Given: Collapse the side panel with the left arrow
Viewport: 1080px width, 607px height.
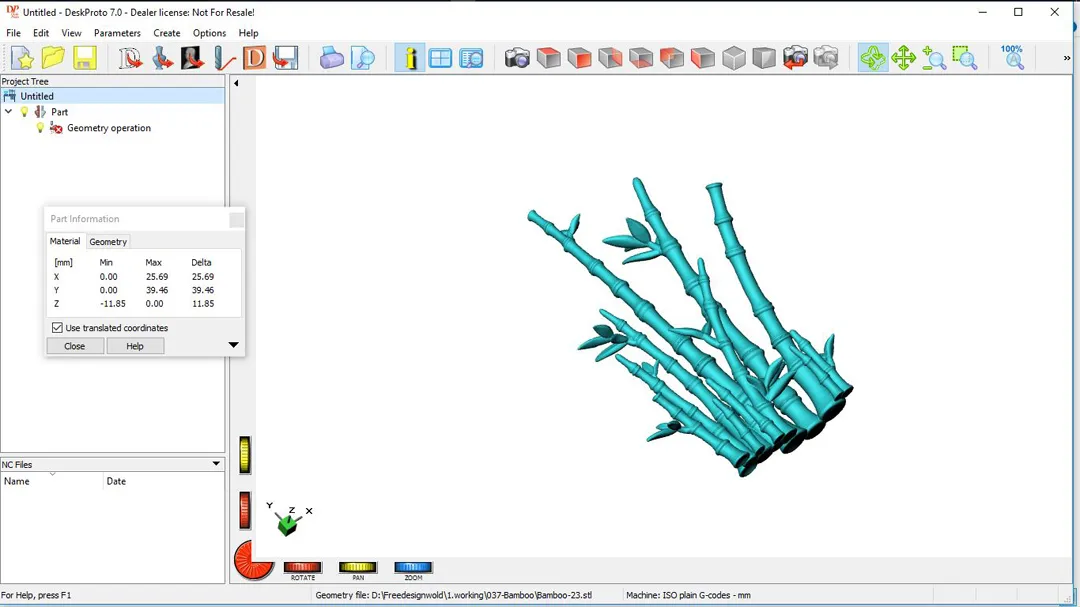Looking at the screenshot, I should coord(236,83).
